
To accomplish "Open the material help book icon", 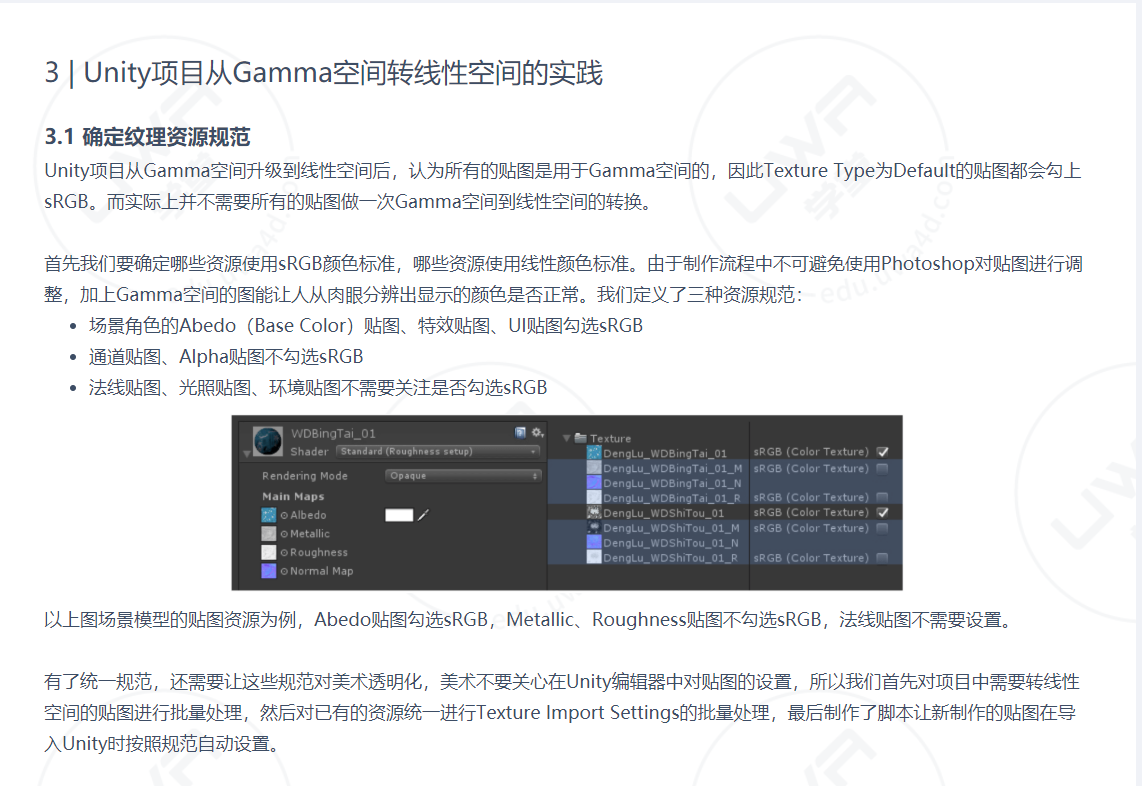I will pos(520,433).
